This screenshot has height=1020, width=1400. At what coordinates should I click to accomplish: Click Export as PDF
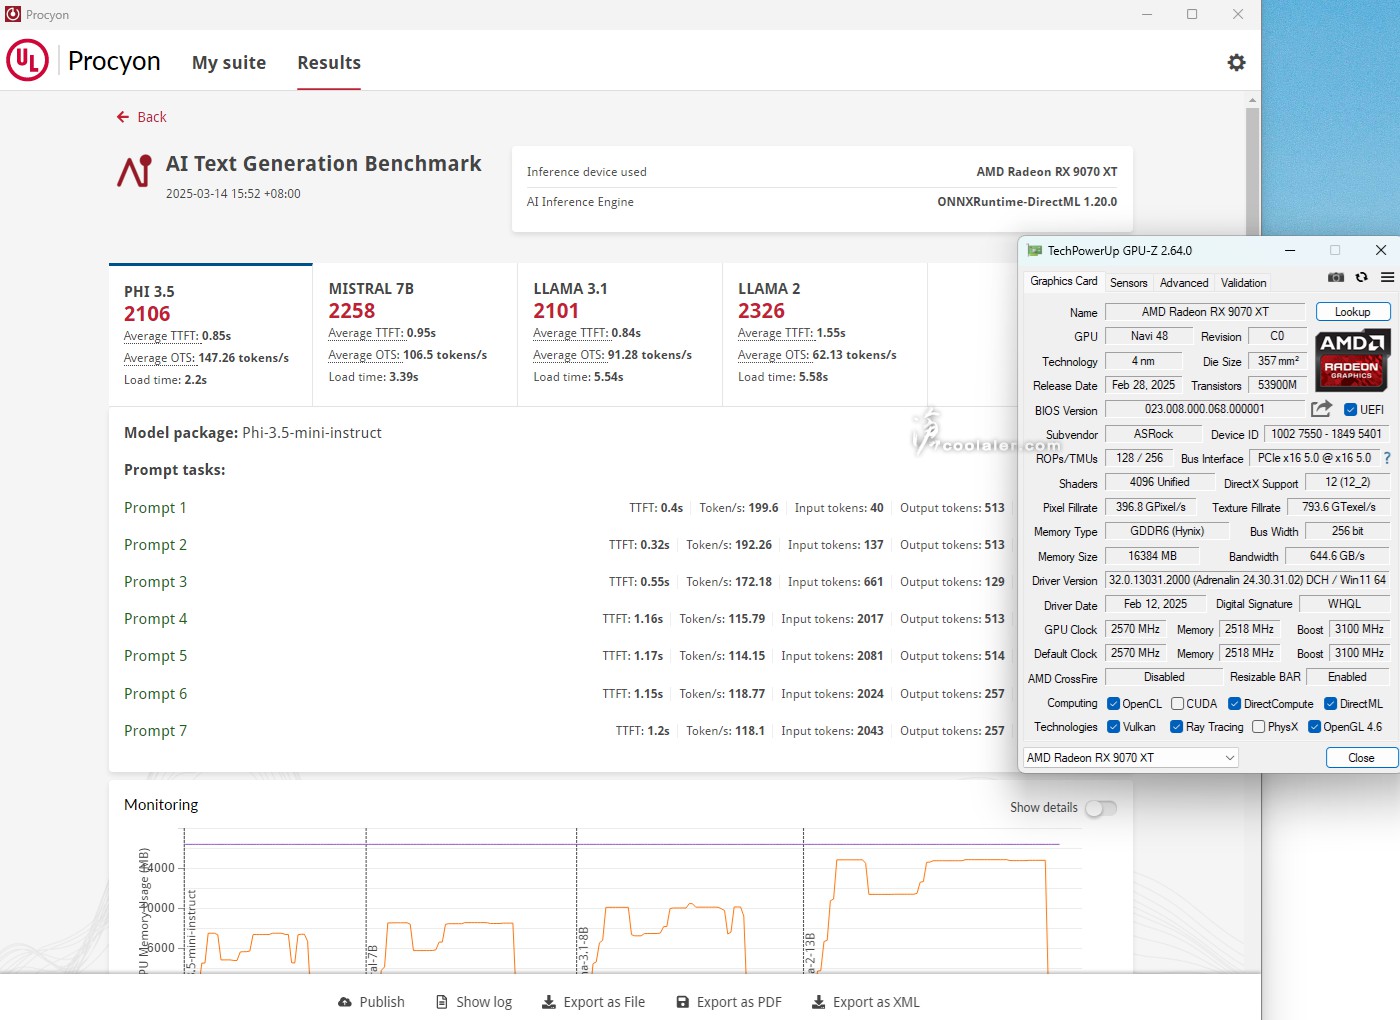pos(729,1002)
